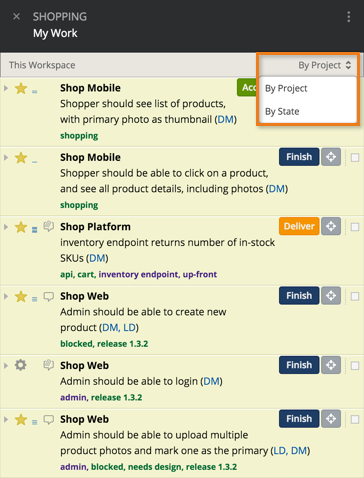Open comment bubble on upload photos story
Image resolution: width=364 pixels, height=478 pixels.
point(49,420)
